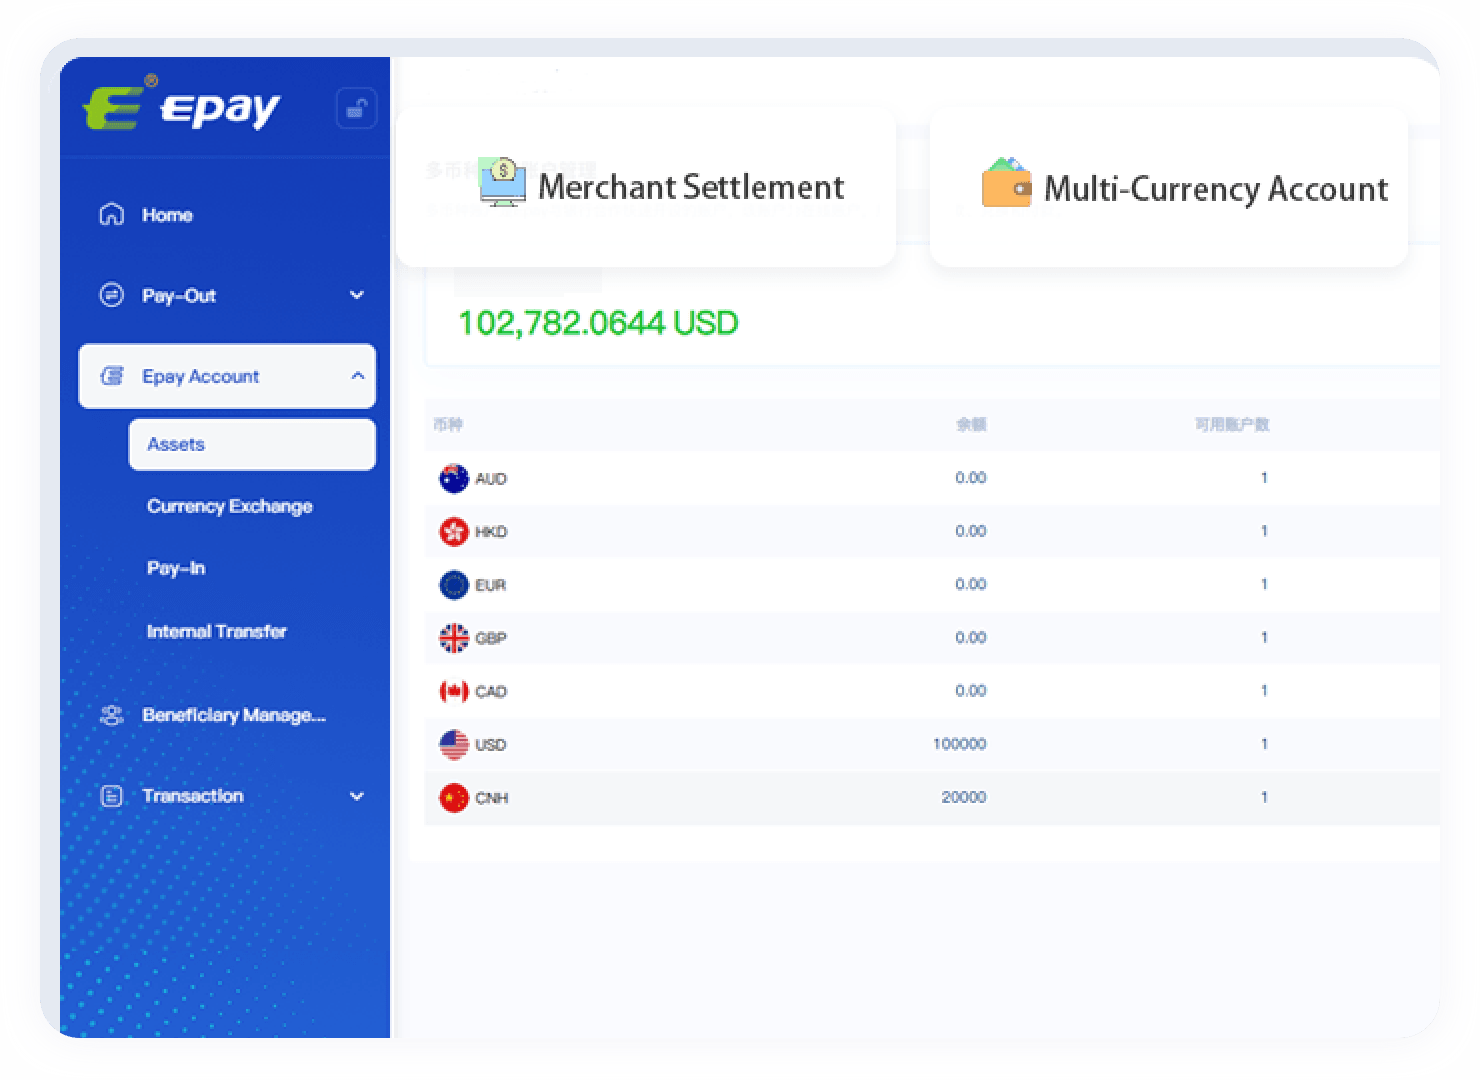Click the HKD balance 0.00

pyautogui.click(x=971, y=531)
